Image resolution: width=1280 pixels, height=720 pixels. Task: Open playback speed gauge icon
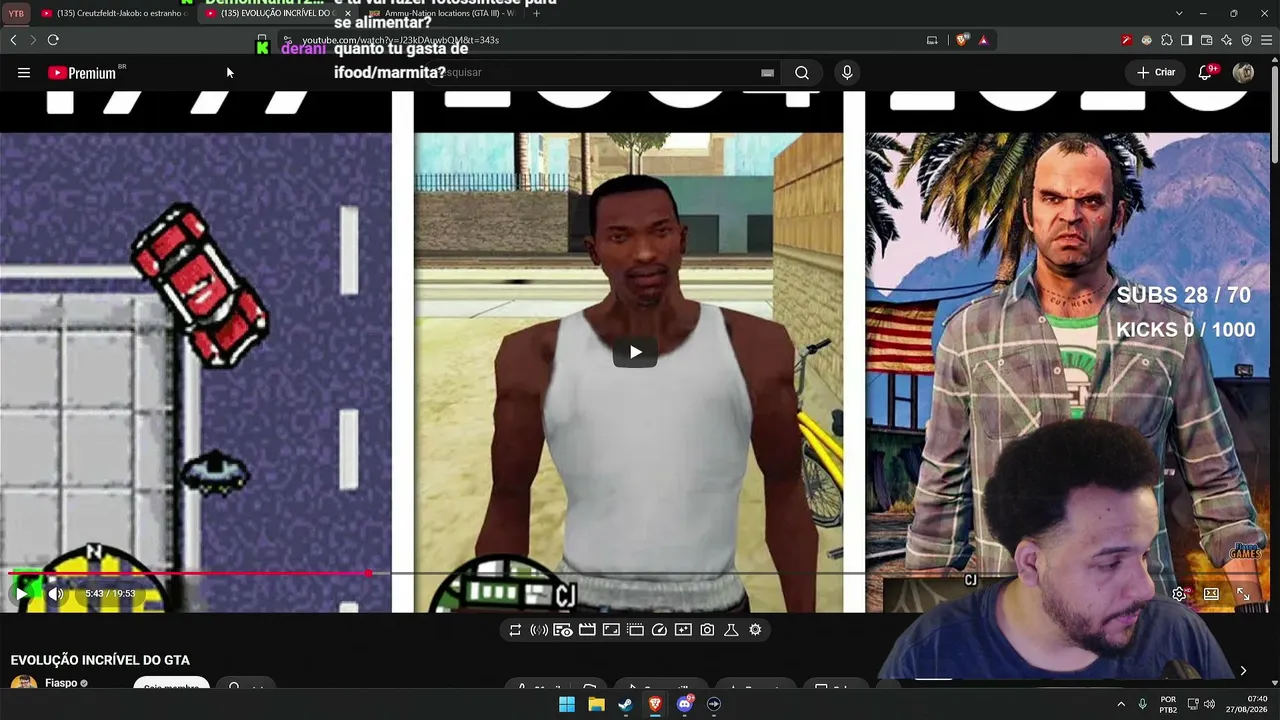click(659, 630)
